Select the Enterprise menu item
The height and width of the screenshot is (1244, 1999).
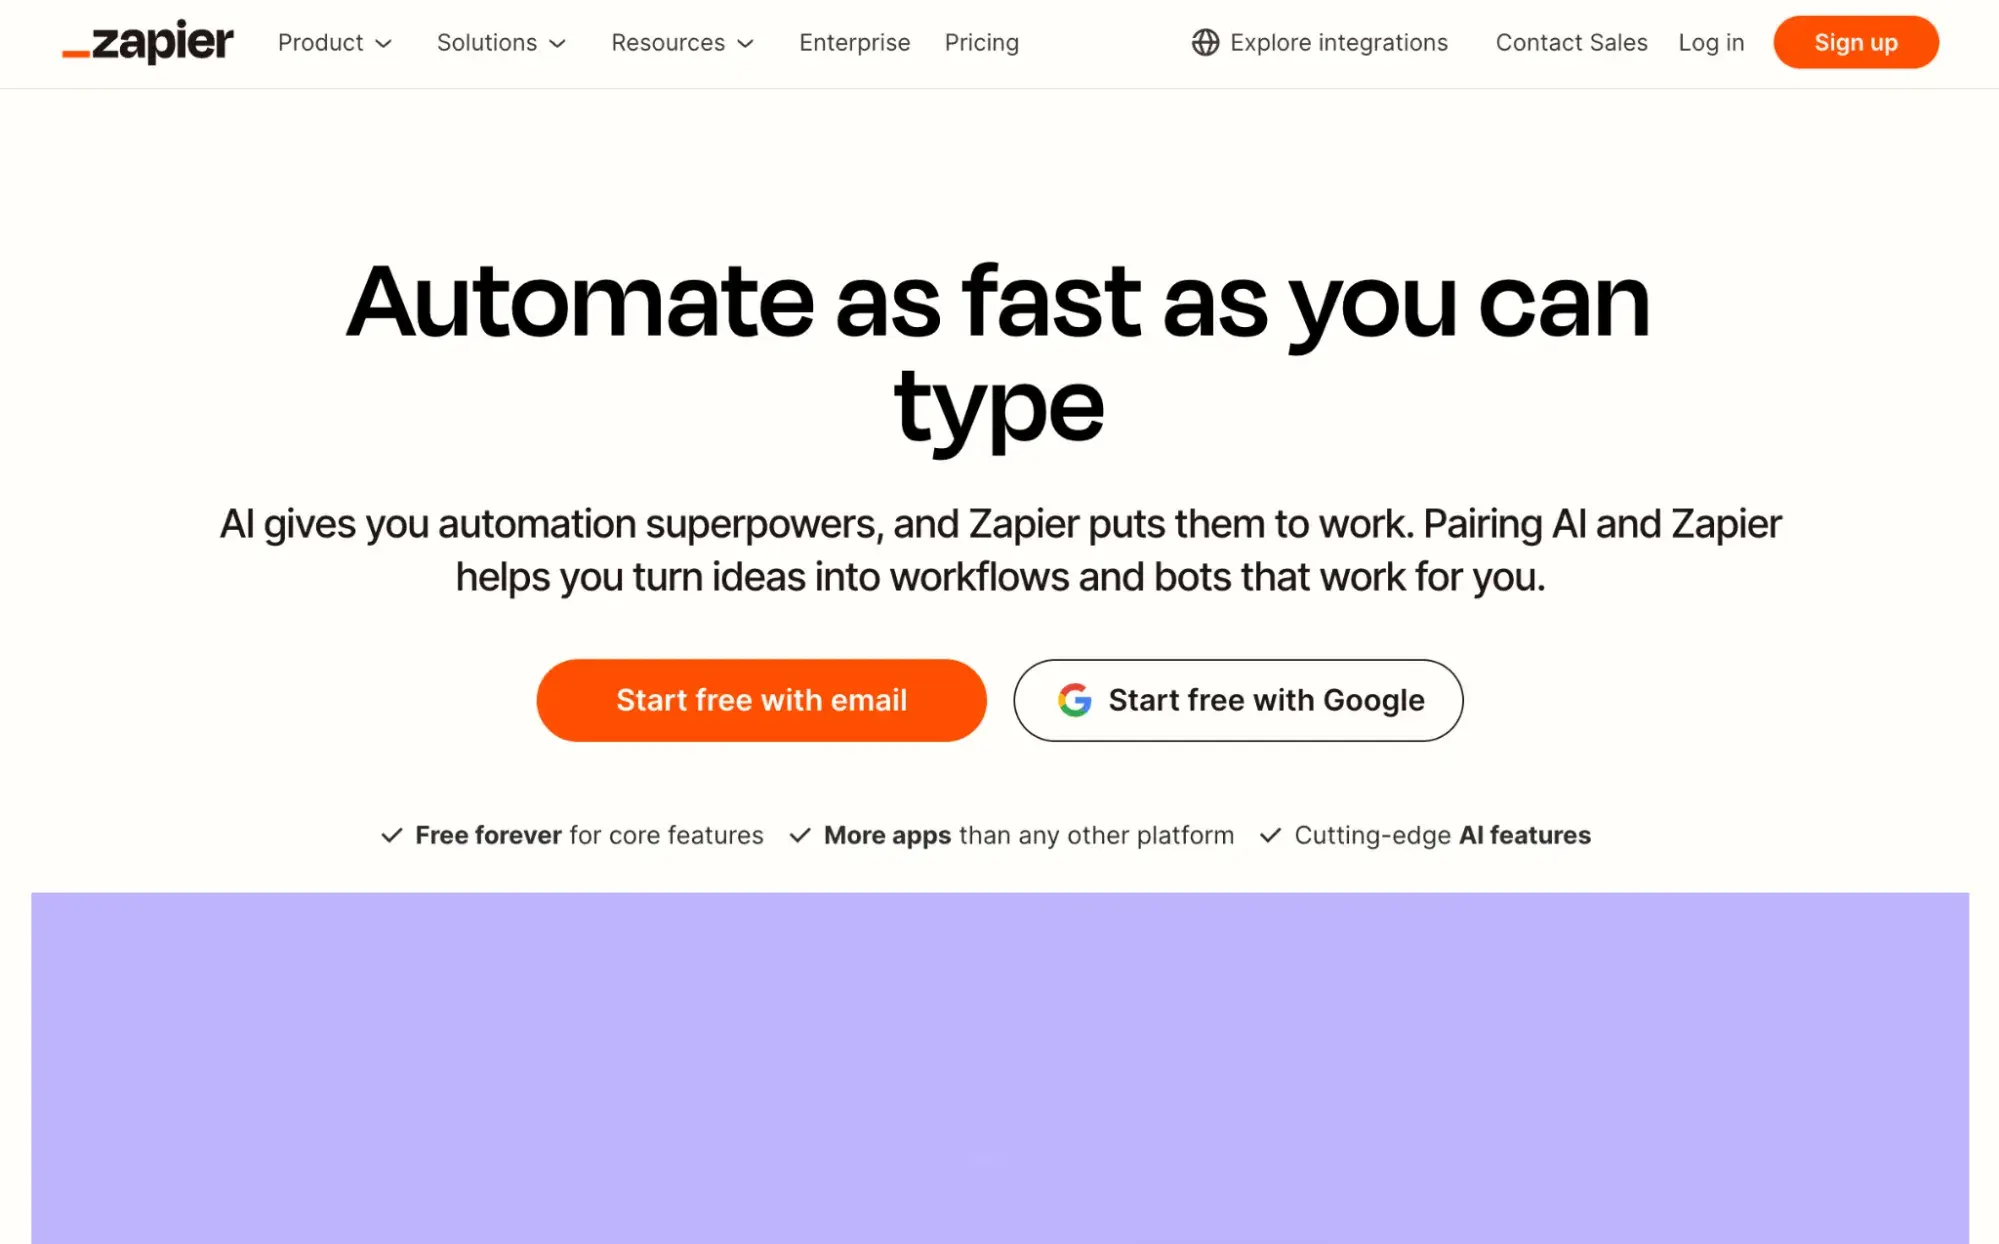(855, 42)
